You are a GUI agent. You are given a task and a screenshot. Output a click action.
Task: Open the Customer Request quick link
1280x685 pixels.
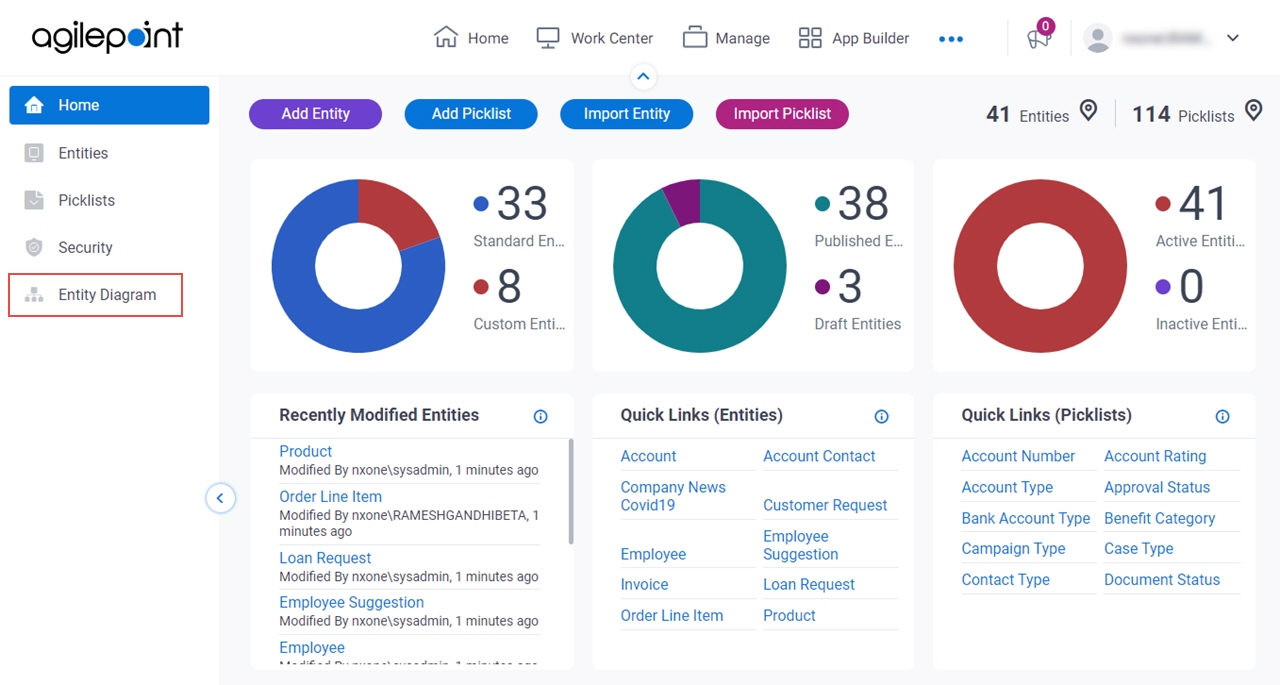(825, 505)
